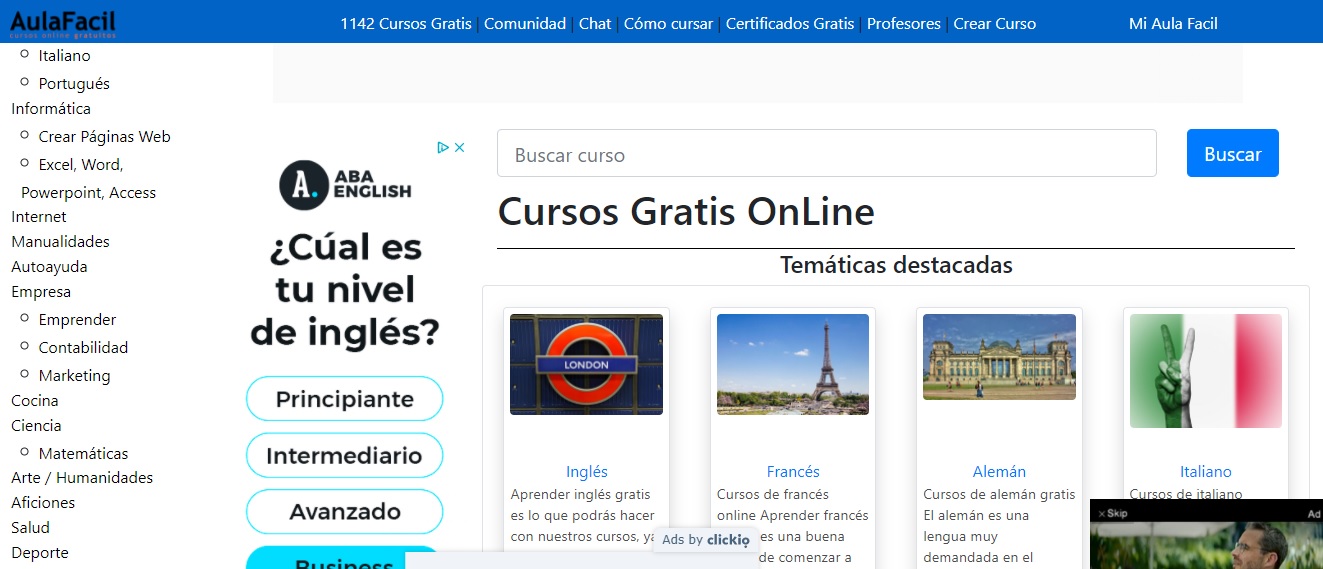This screenshot has width=1323, height=569.
Task: Go to Certificados Gratis
Action: point(790,23)
